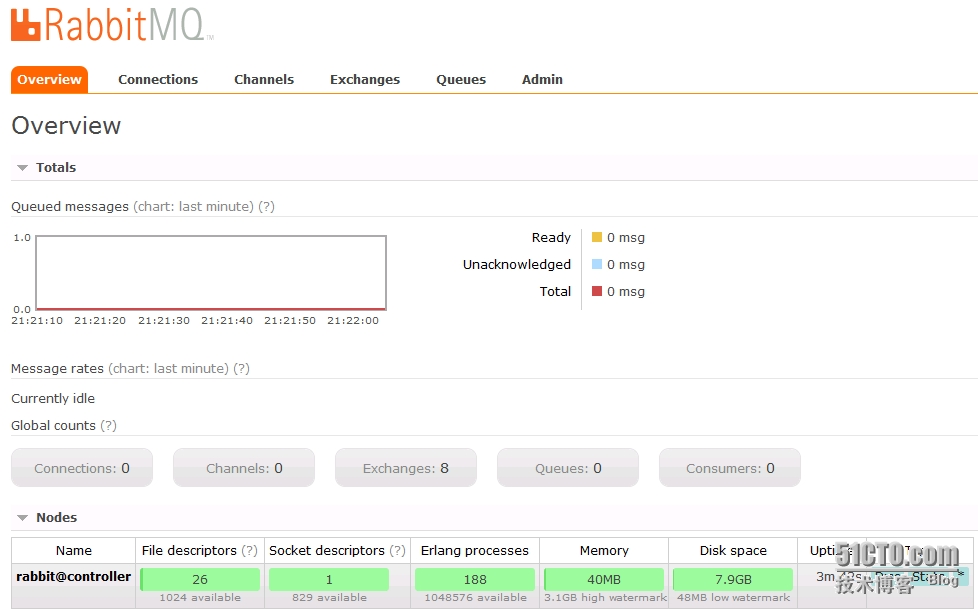Click the 1048576 available text
This screenshot has width=978, height=613.
(x=475, y=597)
